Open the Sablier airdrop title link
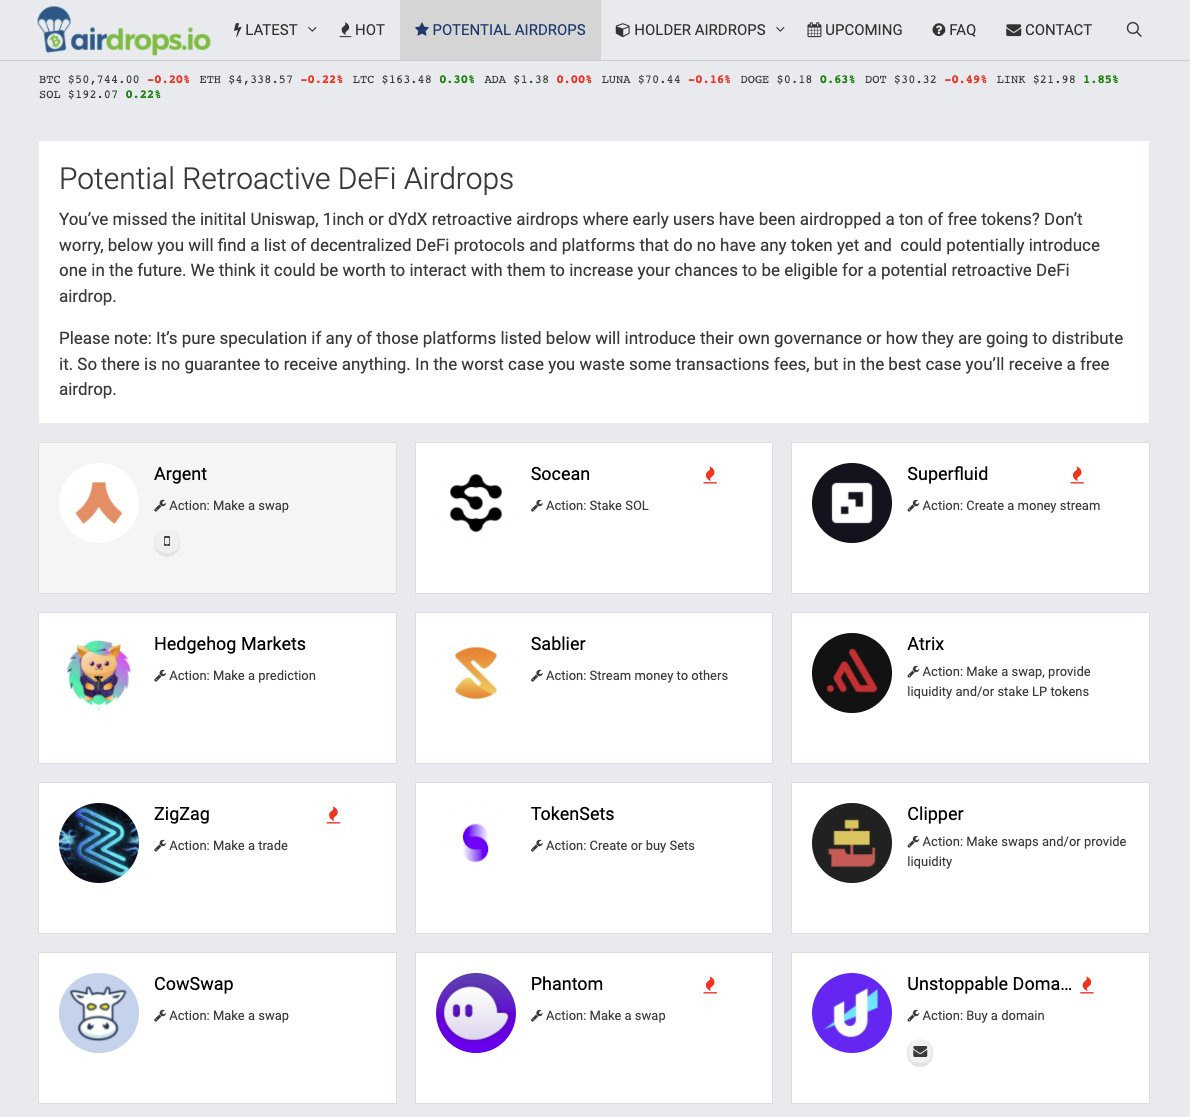The width and height of the screenshot is (1190, 1117). [x=558, y=643]
